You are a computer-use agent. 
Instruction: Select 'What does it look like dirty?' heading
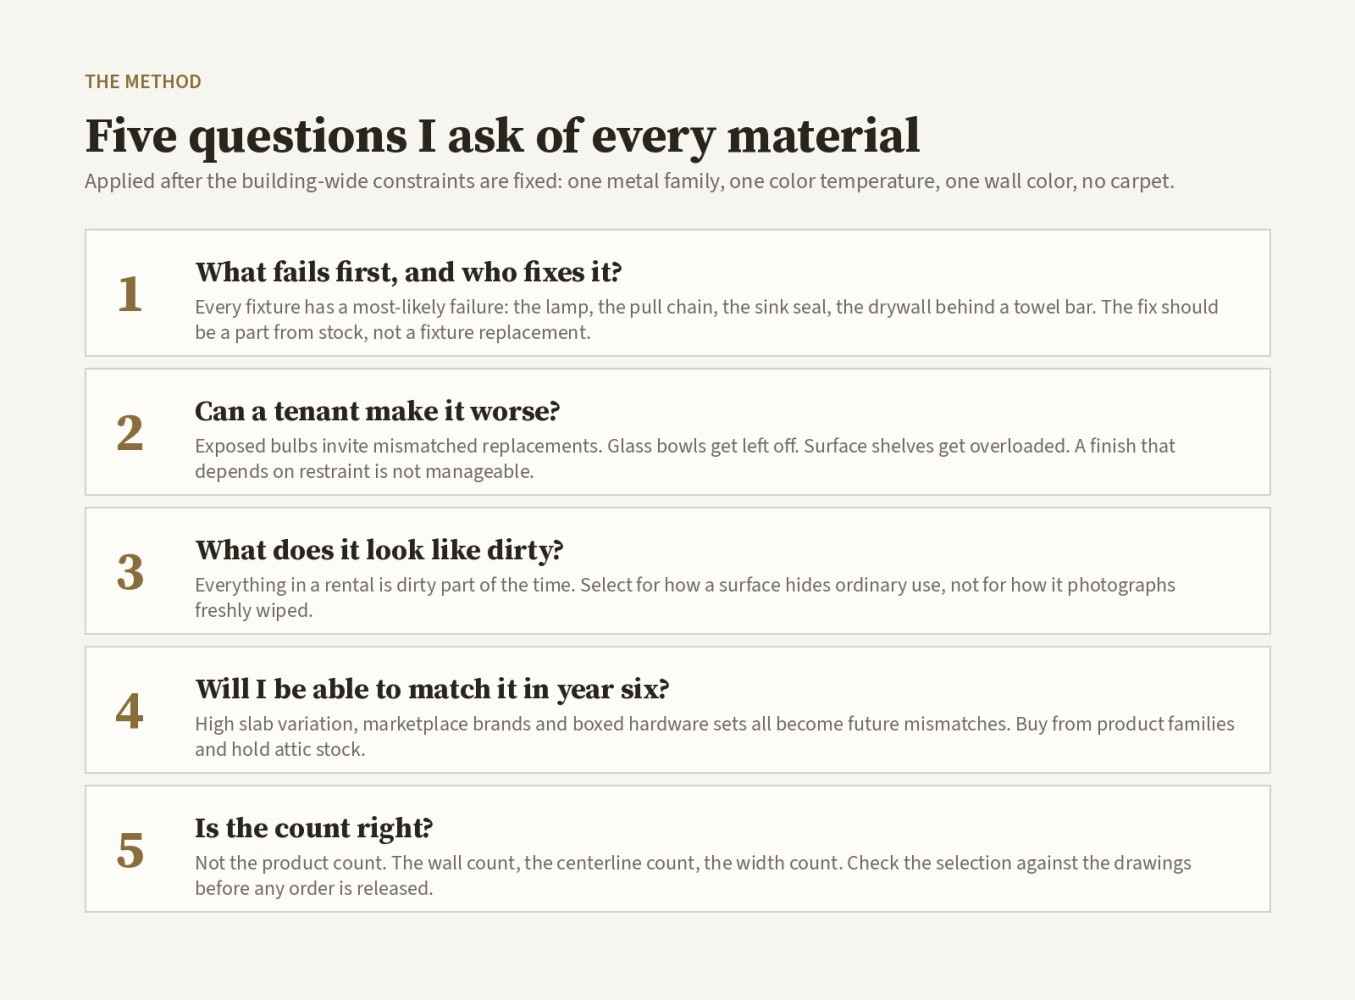click(379, 550)
